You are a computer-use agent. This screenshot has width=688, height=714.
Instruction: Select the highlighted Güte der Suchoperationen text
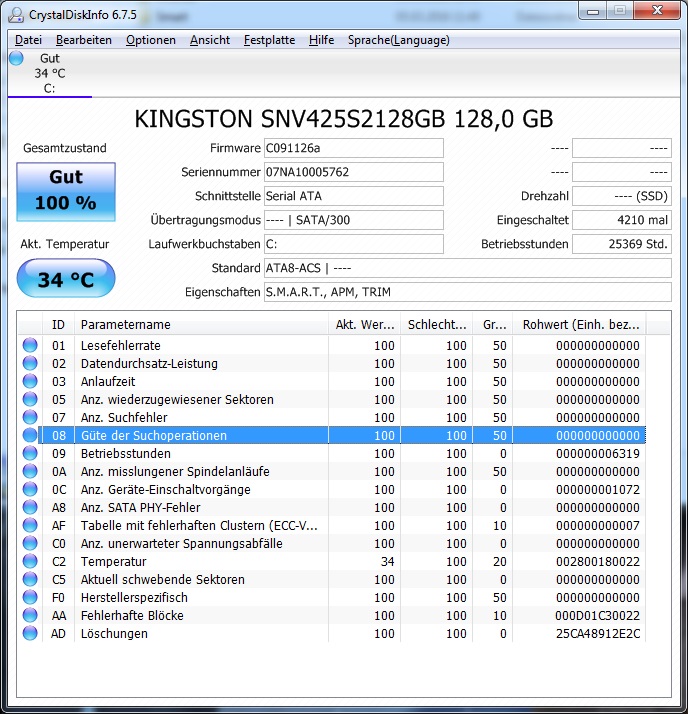(154, 436)
